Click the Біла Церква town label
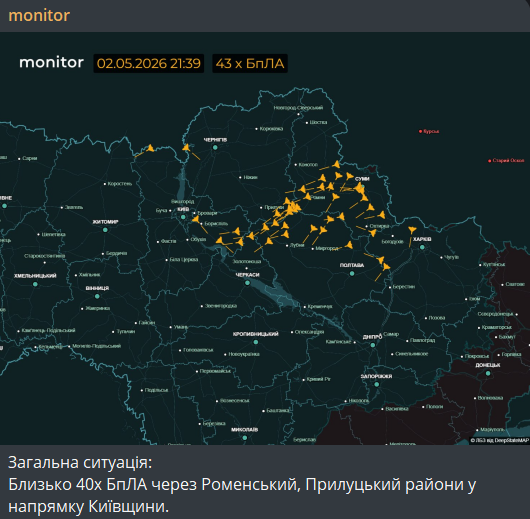This screenshot has width=530, height=519. pyautogui.click(x=184, y=260)
